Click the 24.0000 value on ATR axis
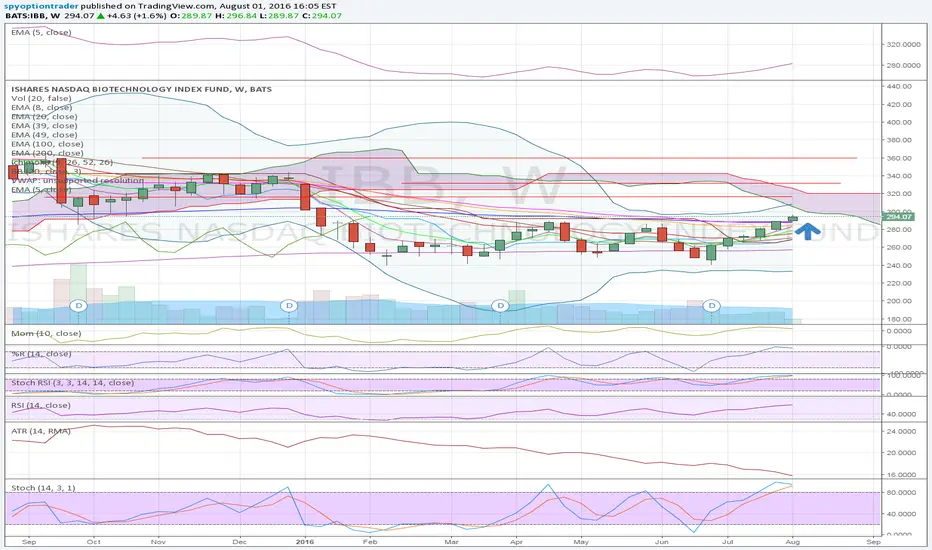Image resolution: width=932 pixels, height=550 pixels. point(902,432)
